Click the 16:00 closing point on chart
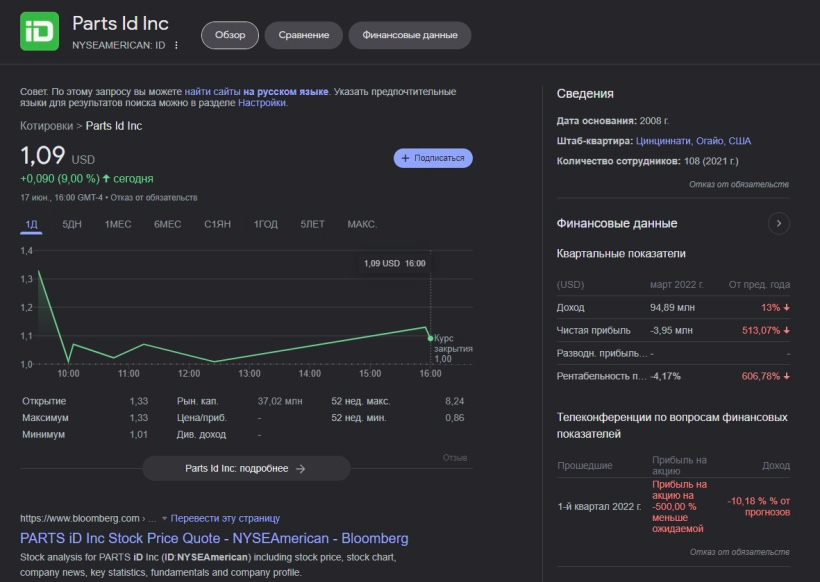 430,338
